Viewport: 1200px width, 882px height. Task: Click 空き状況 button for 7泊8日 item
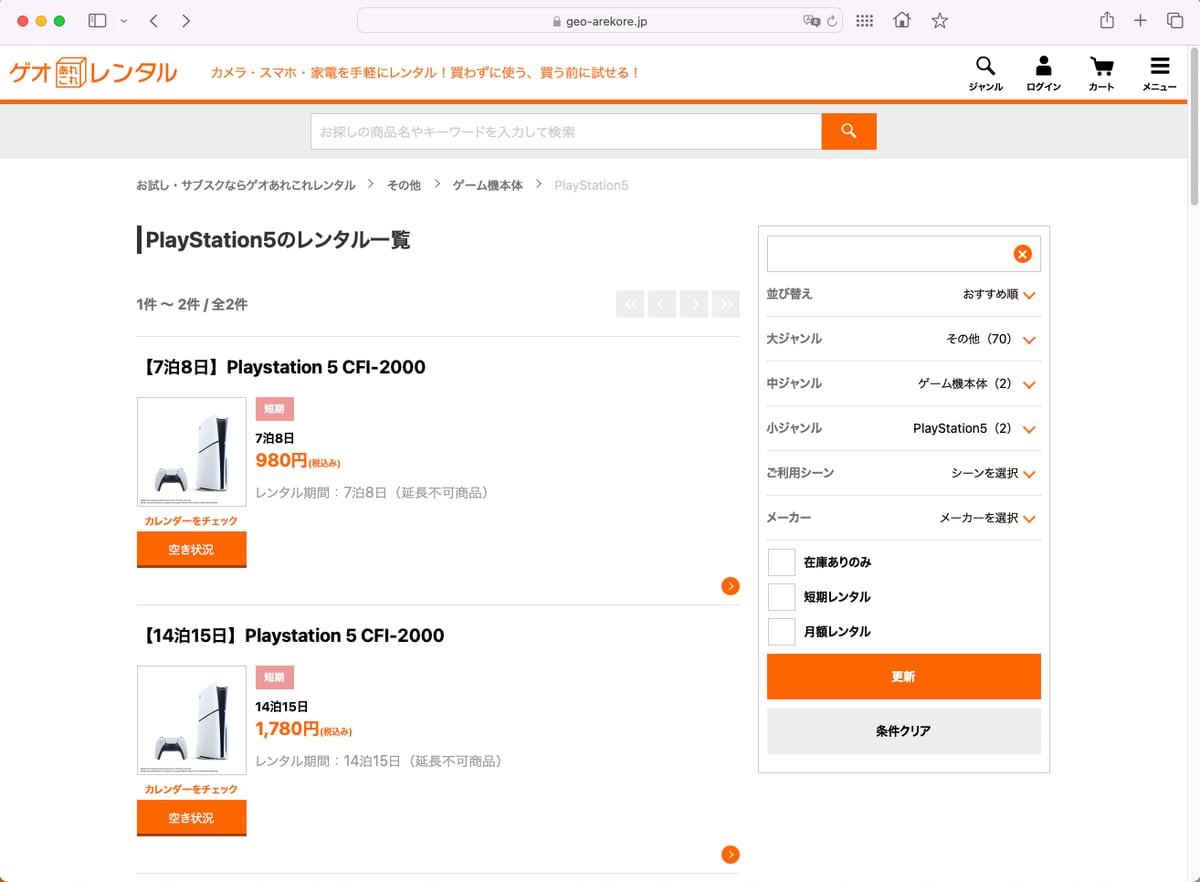tap(191, 550)
